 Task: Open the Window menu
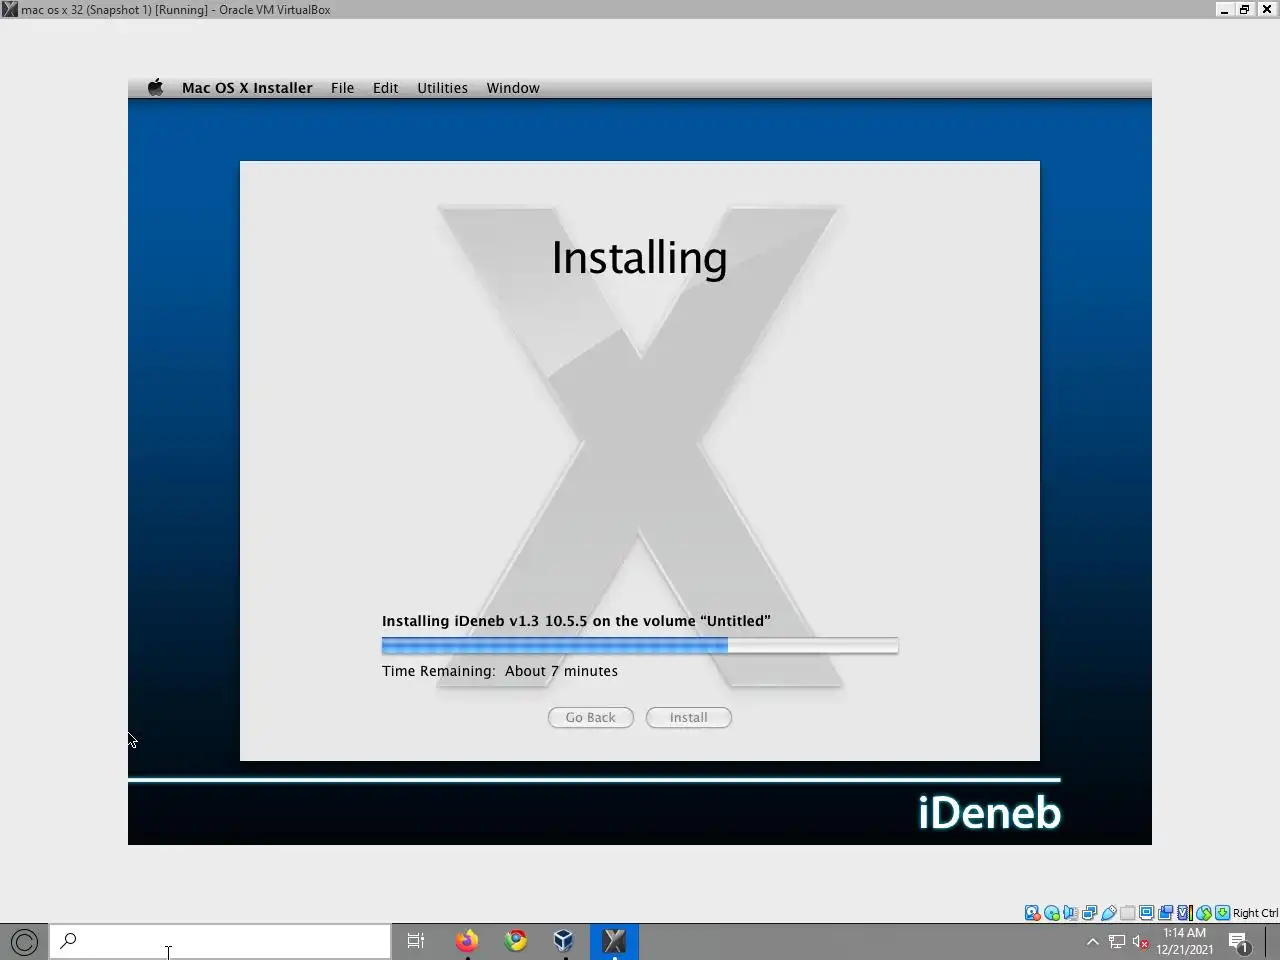pos(513,88)
